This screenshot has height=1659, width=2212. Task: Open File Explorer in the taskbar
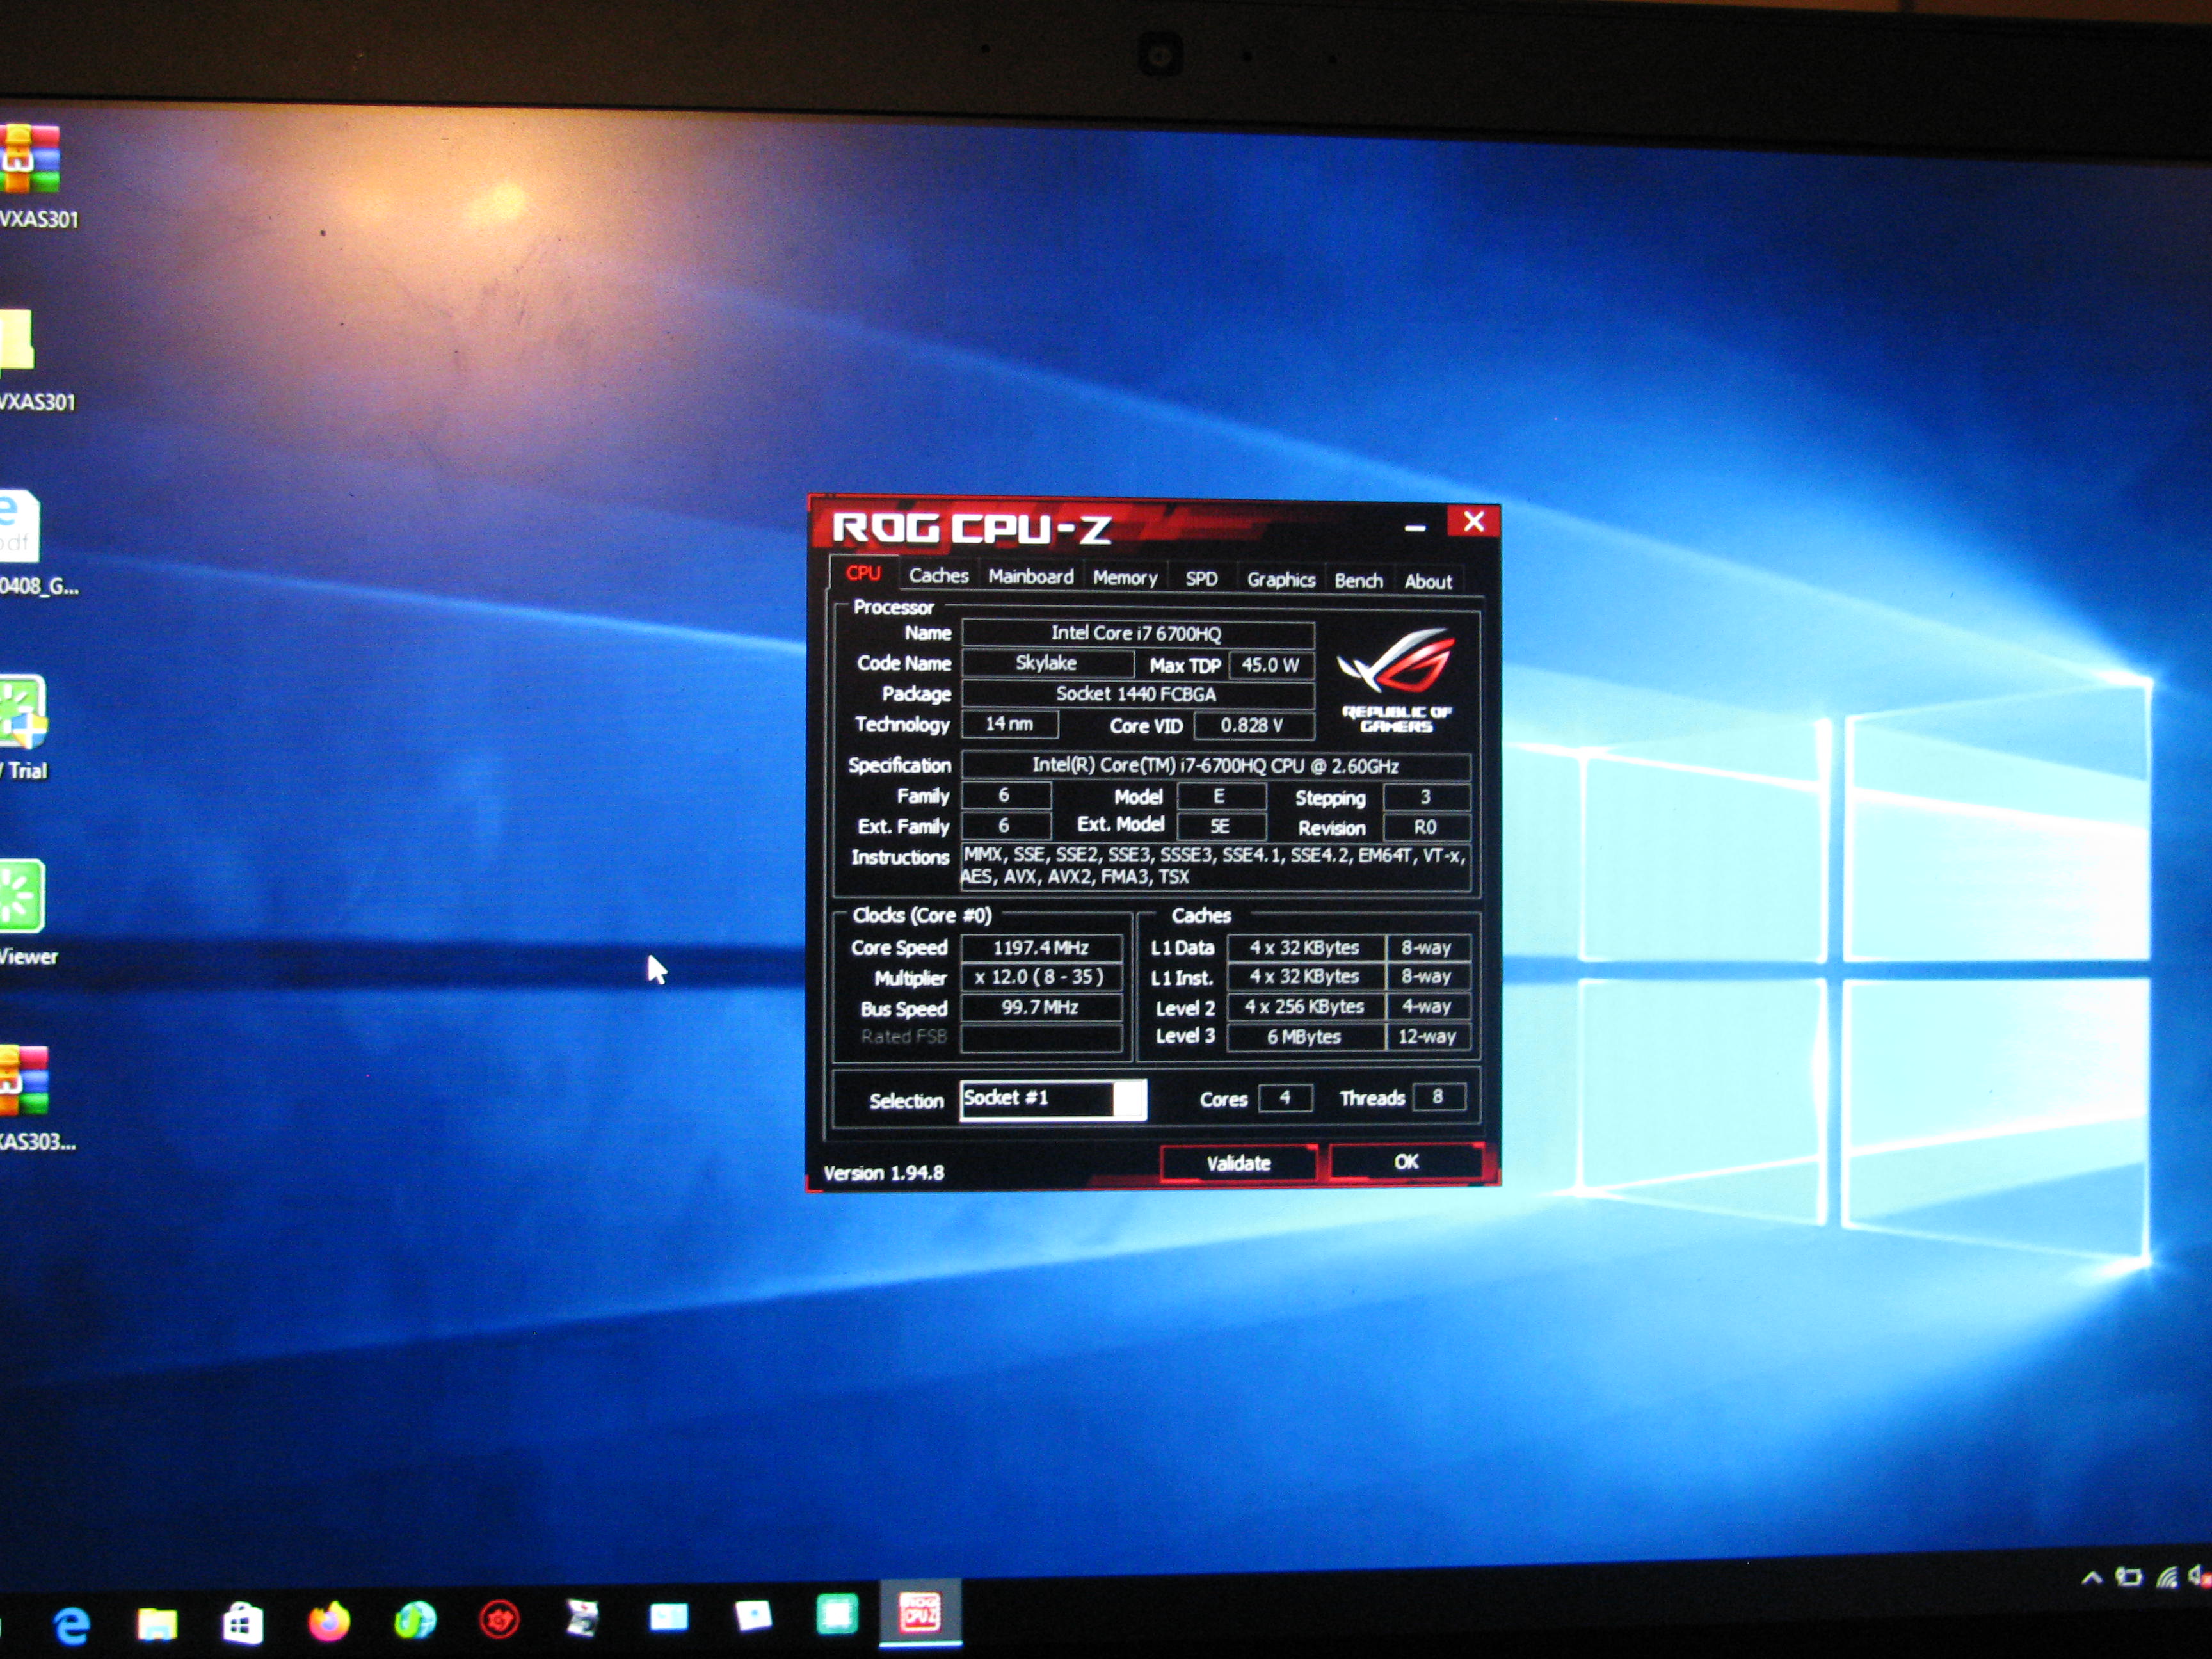157,1624
